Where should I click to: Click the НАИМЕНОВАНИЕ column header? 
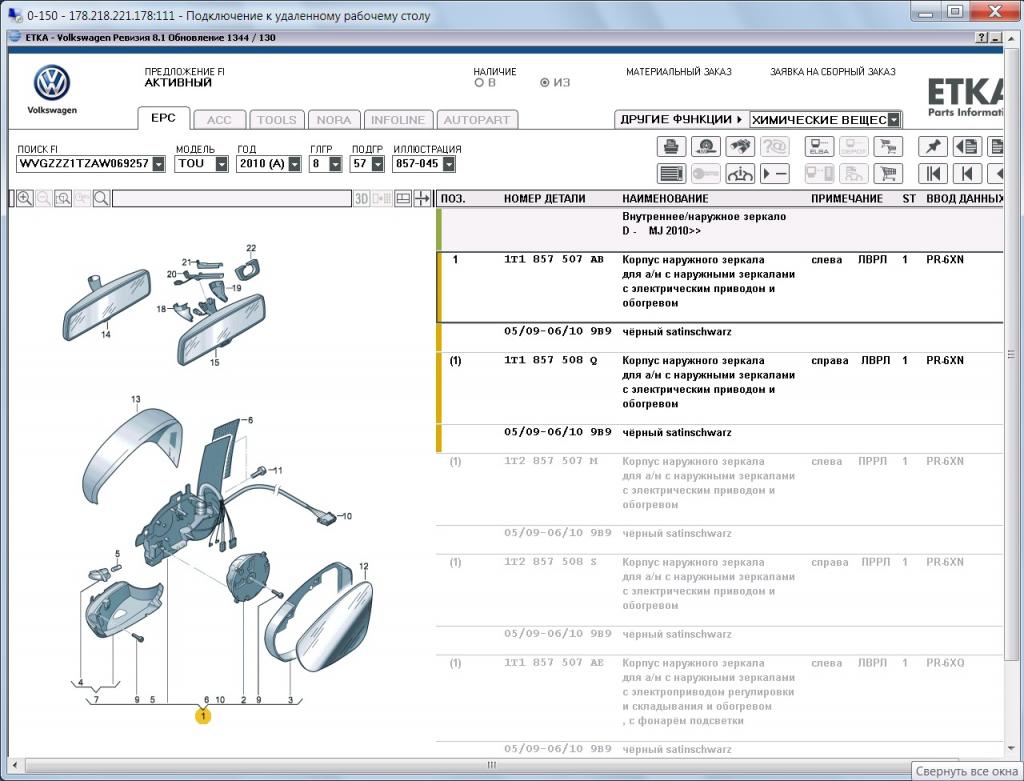(665, 199)
